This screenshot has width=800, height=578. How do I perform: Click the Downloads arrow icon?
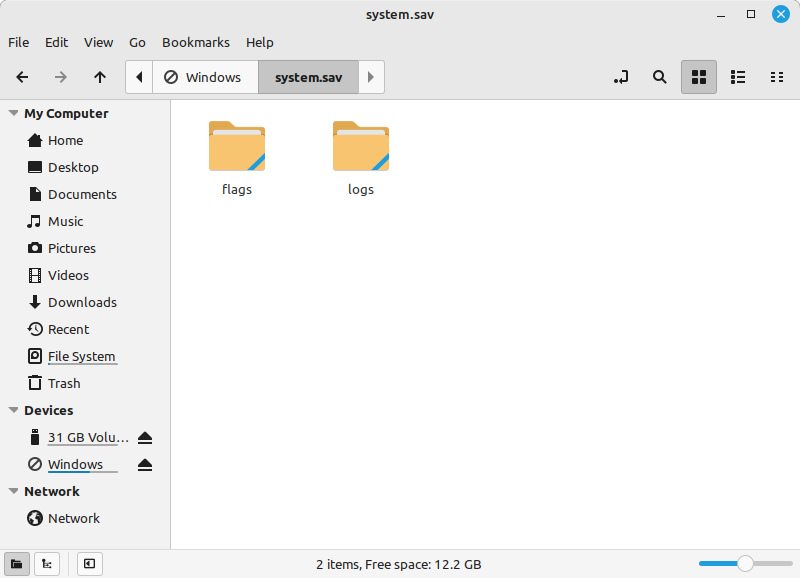(35, 302)
